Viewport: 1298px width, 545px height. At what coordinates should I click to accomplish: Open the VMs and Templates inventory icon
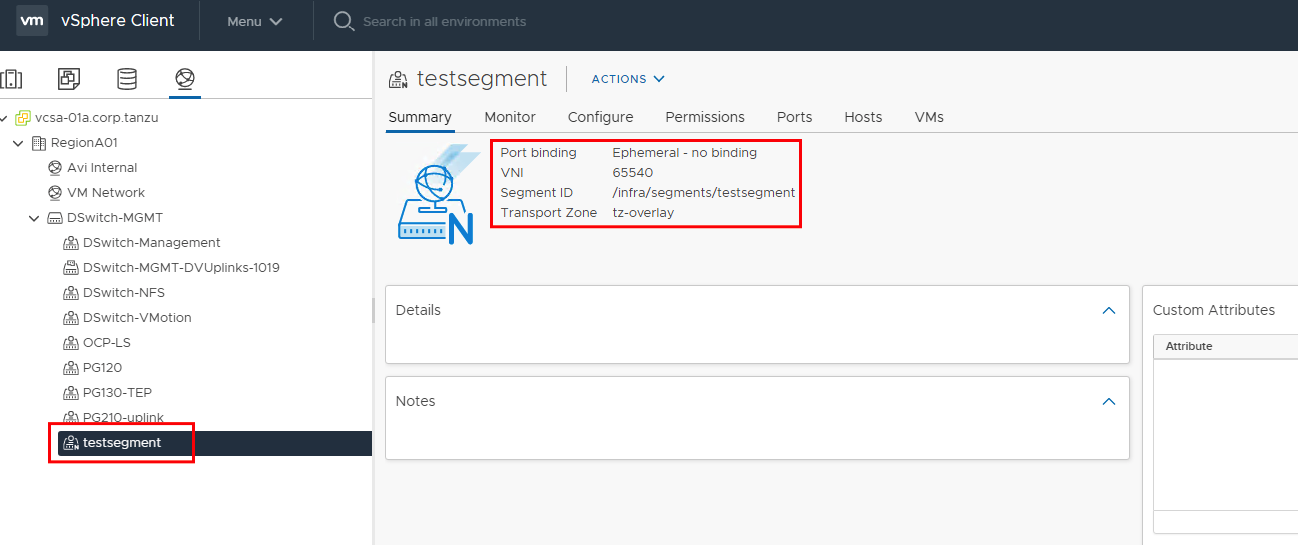tap(68, 78)
